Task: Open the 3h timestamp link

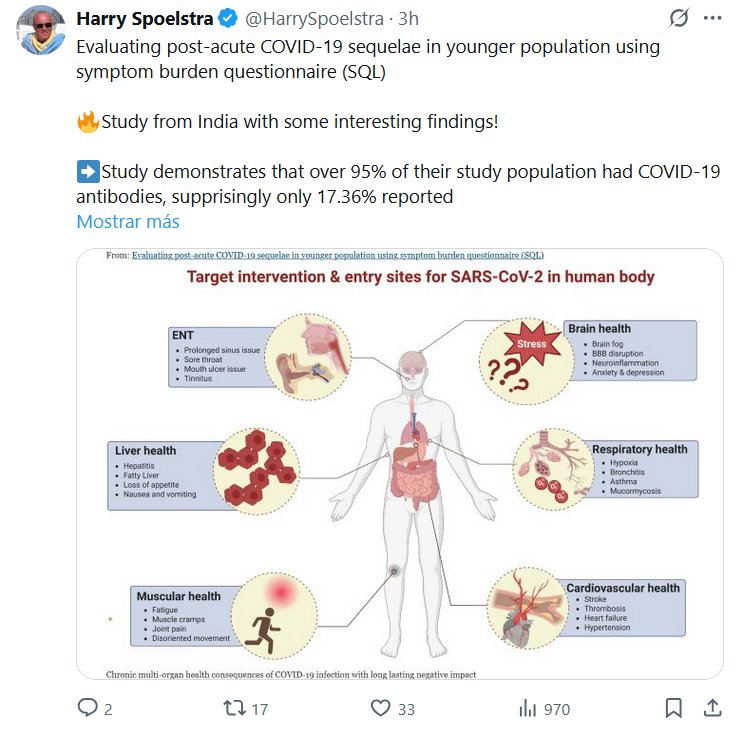Action: pos(408,19)
